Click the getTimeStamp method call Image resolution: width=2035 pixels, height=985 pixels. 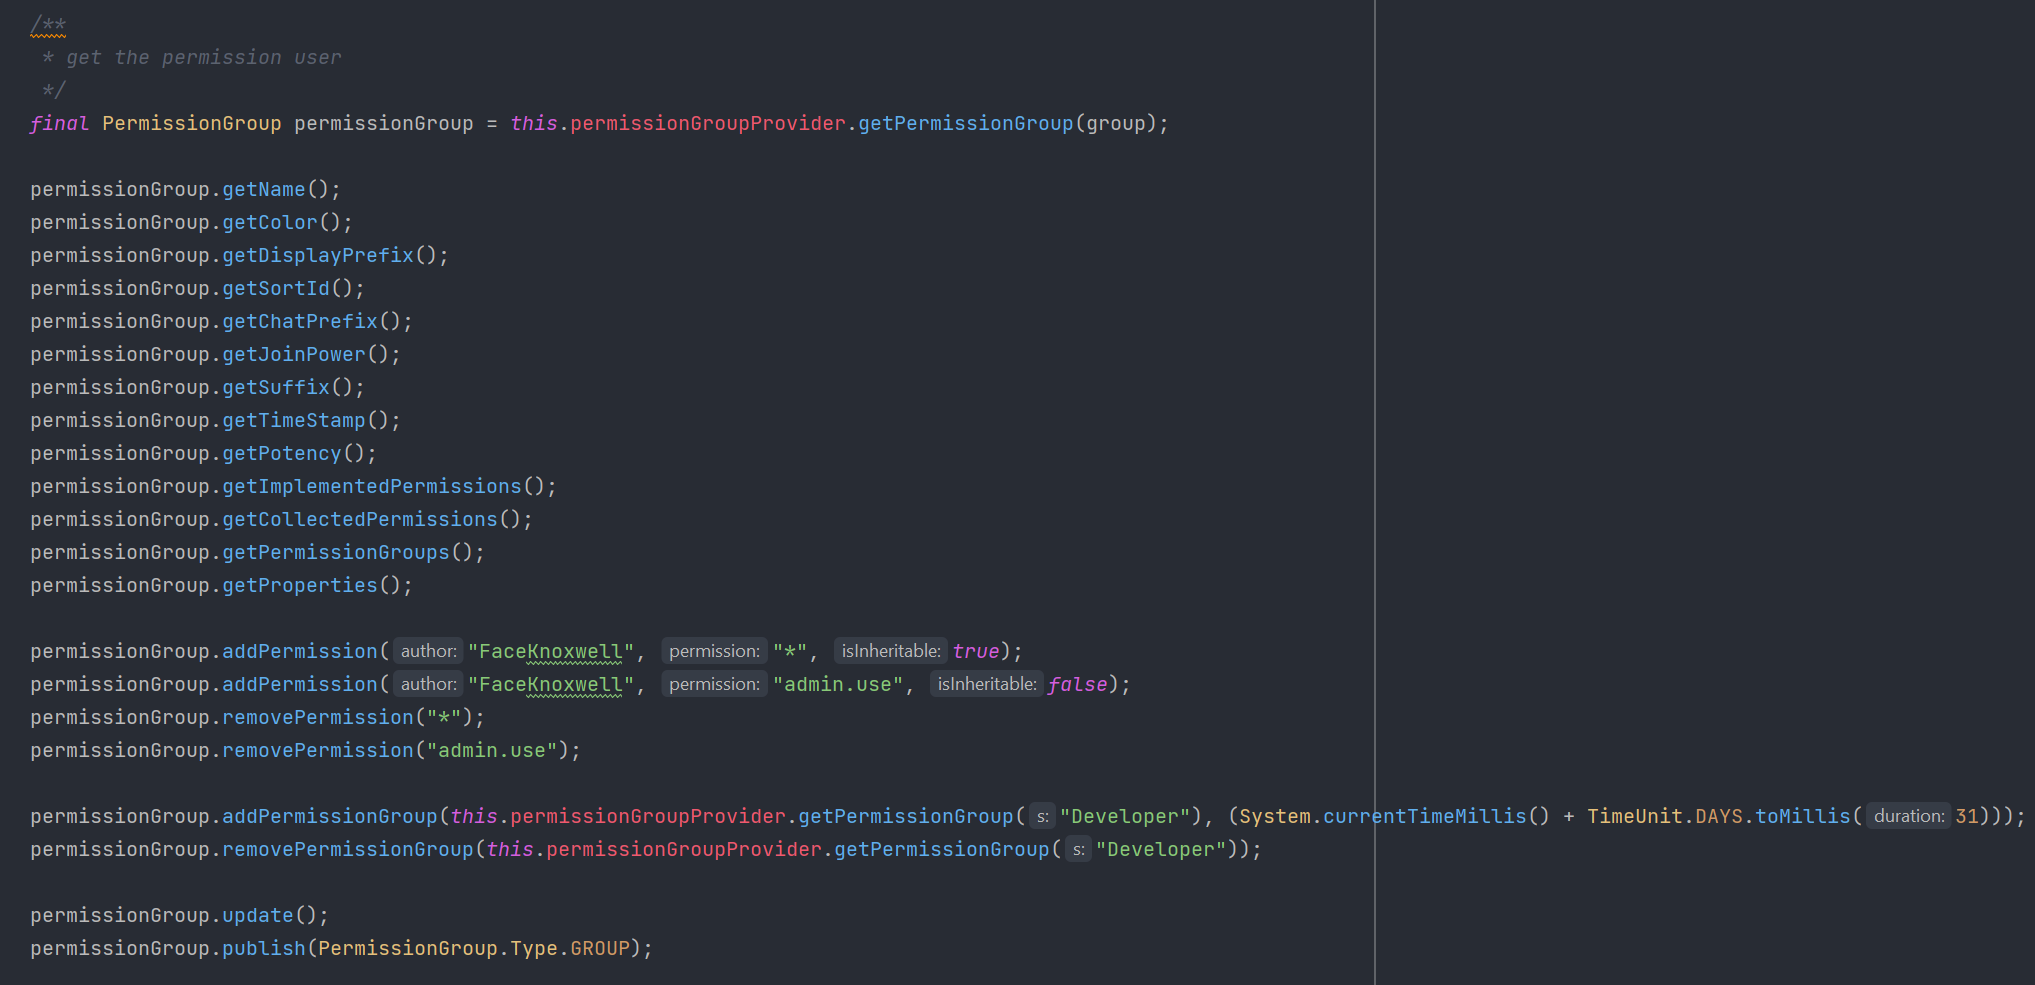[x=294, y=420]
